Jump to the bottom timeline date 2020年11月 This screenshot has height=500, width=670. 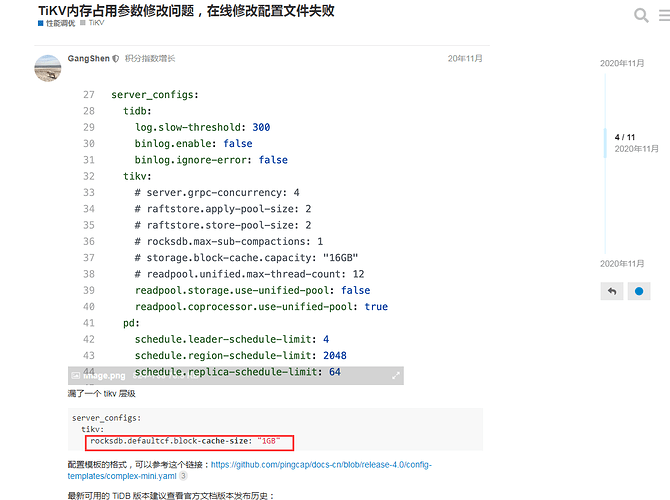click(x=622, y=264)
